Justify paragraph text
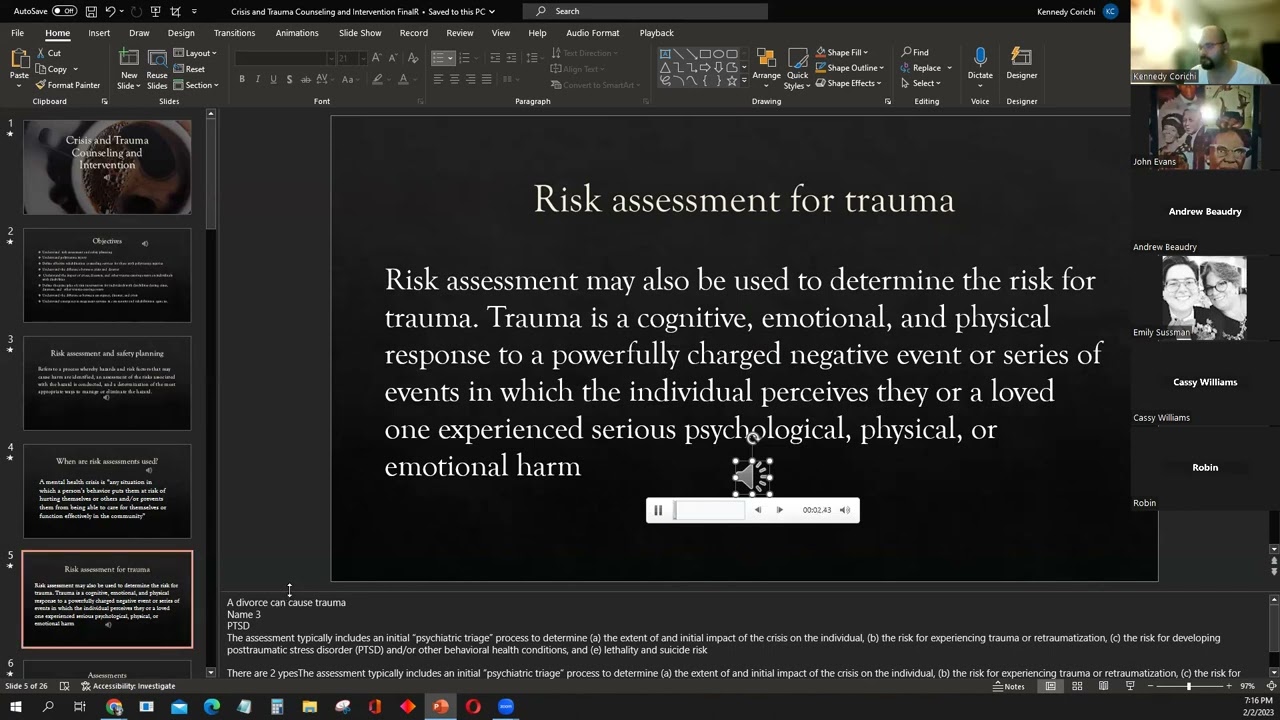The height and width of the screenshot is (720, 1280). point(486,79)
